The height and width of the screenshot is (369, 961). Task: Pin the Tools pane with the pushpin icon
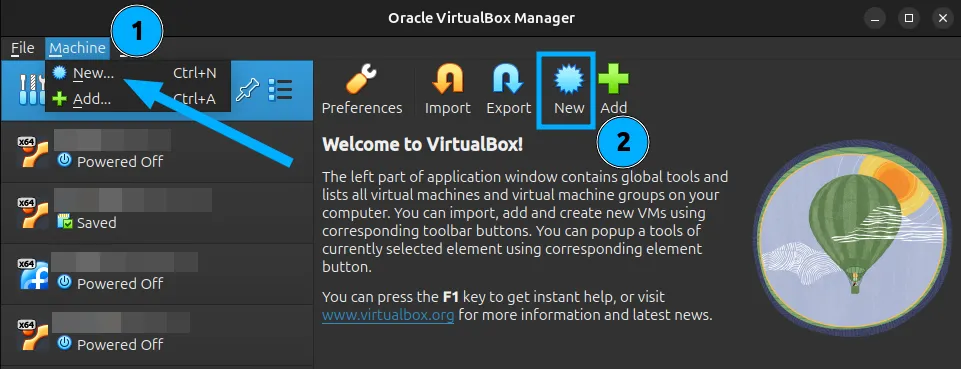[x=248, y=90]
